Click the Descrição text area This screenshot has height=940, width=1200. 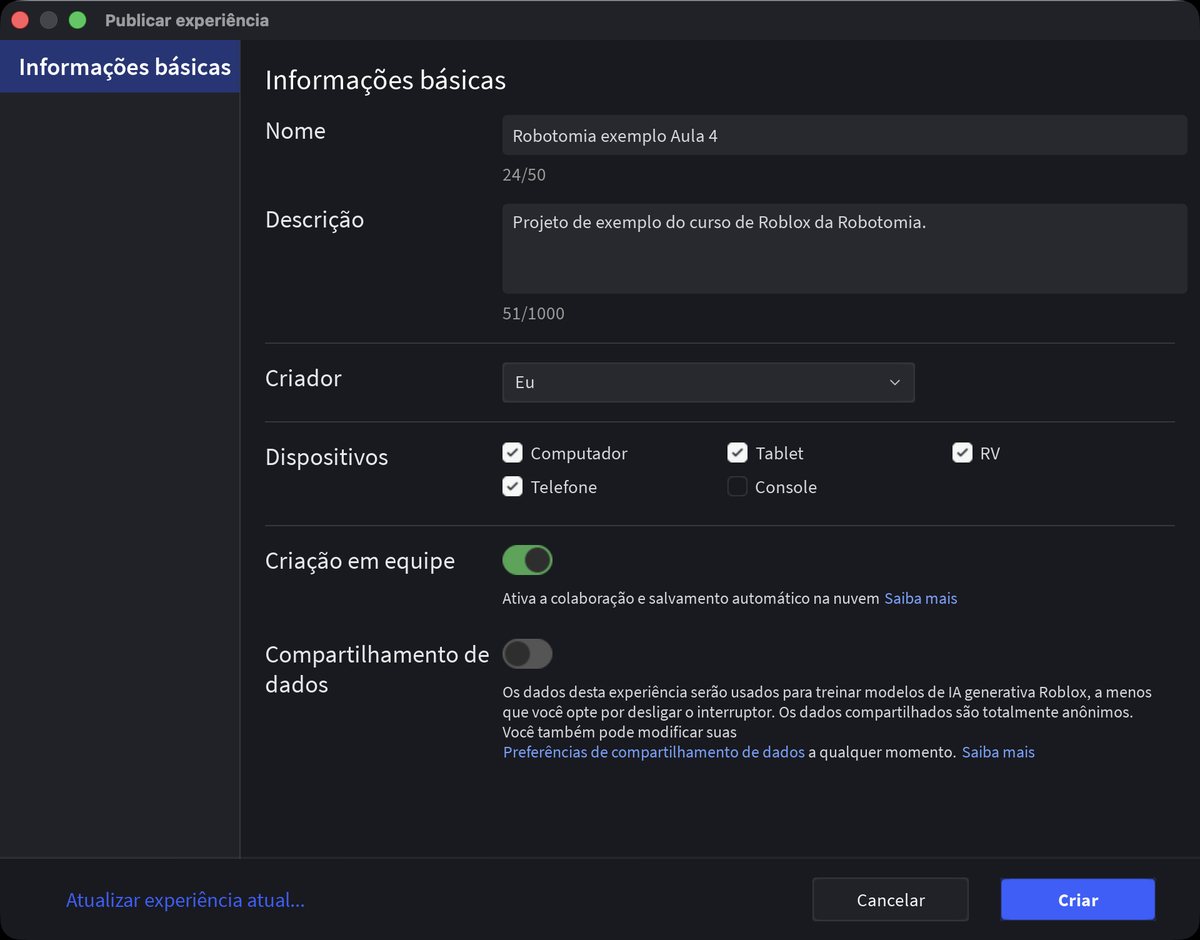[x=844, y=248]
